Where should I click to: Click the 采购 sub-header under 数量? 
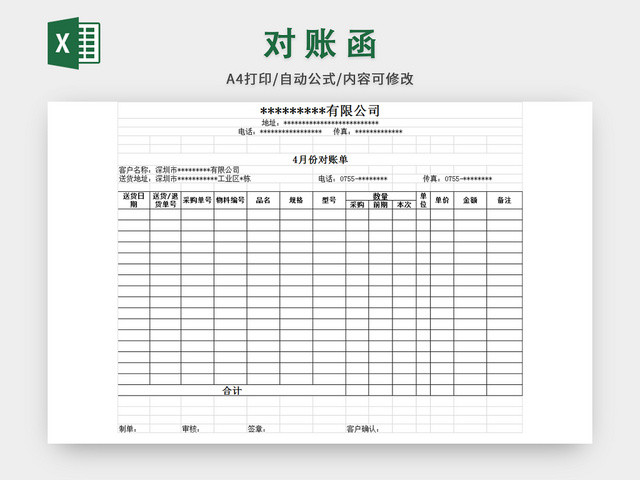[x=357, y=204]
